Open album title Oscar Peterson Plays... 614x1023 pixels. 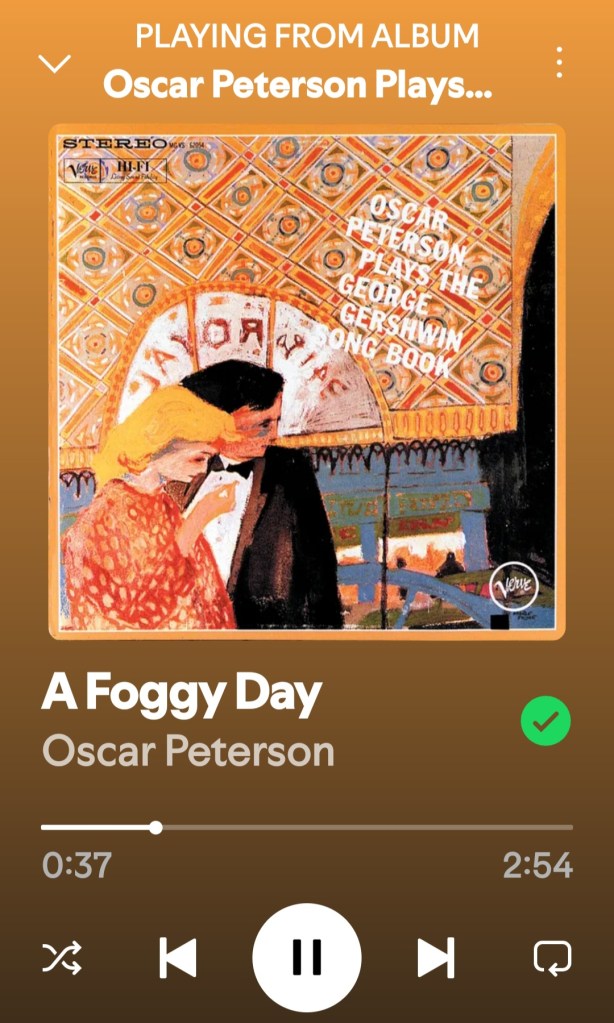(x=298, y=84)
